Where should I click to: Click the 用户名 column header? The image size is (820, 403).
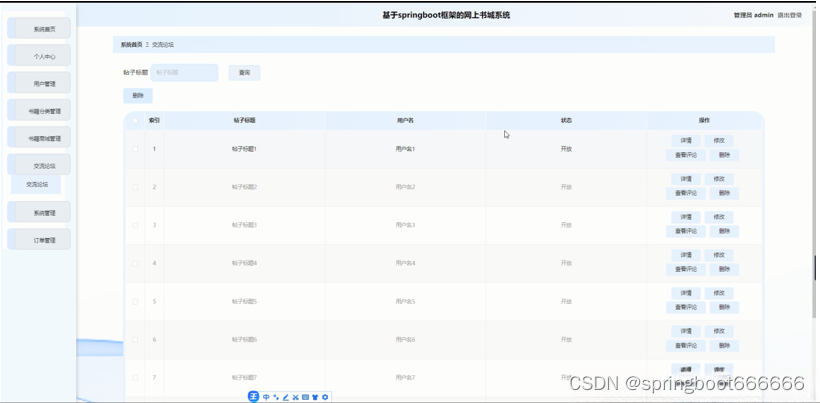[405, 121]
